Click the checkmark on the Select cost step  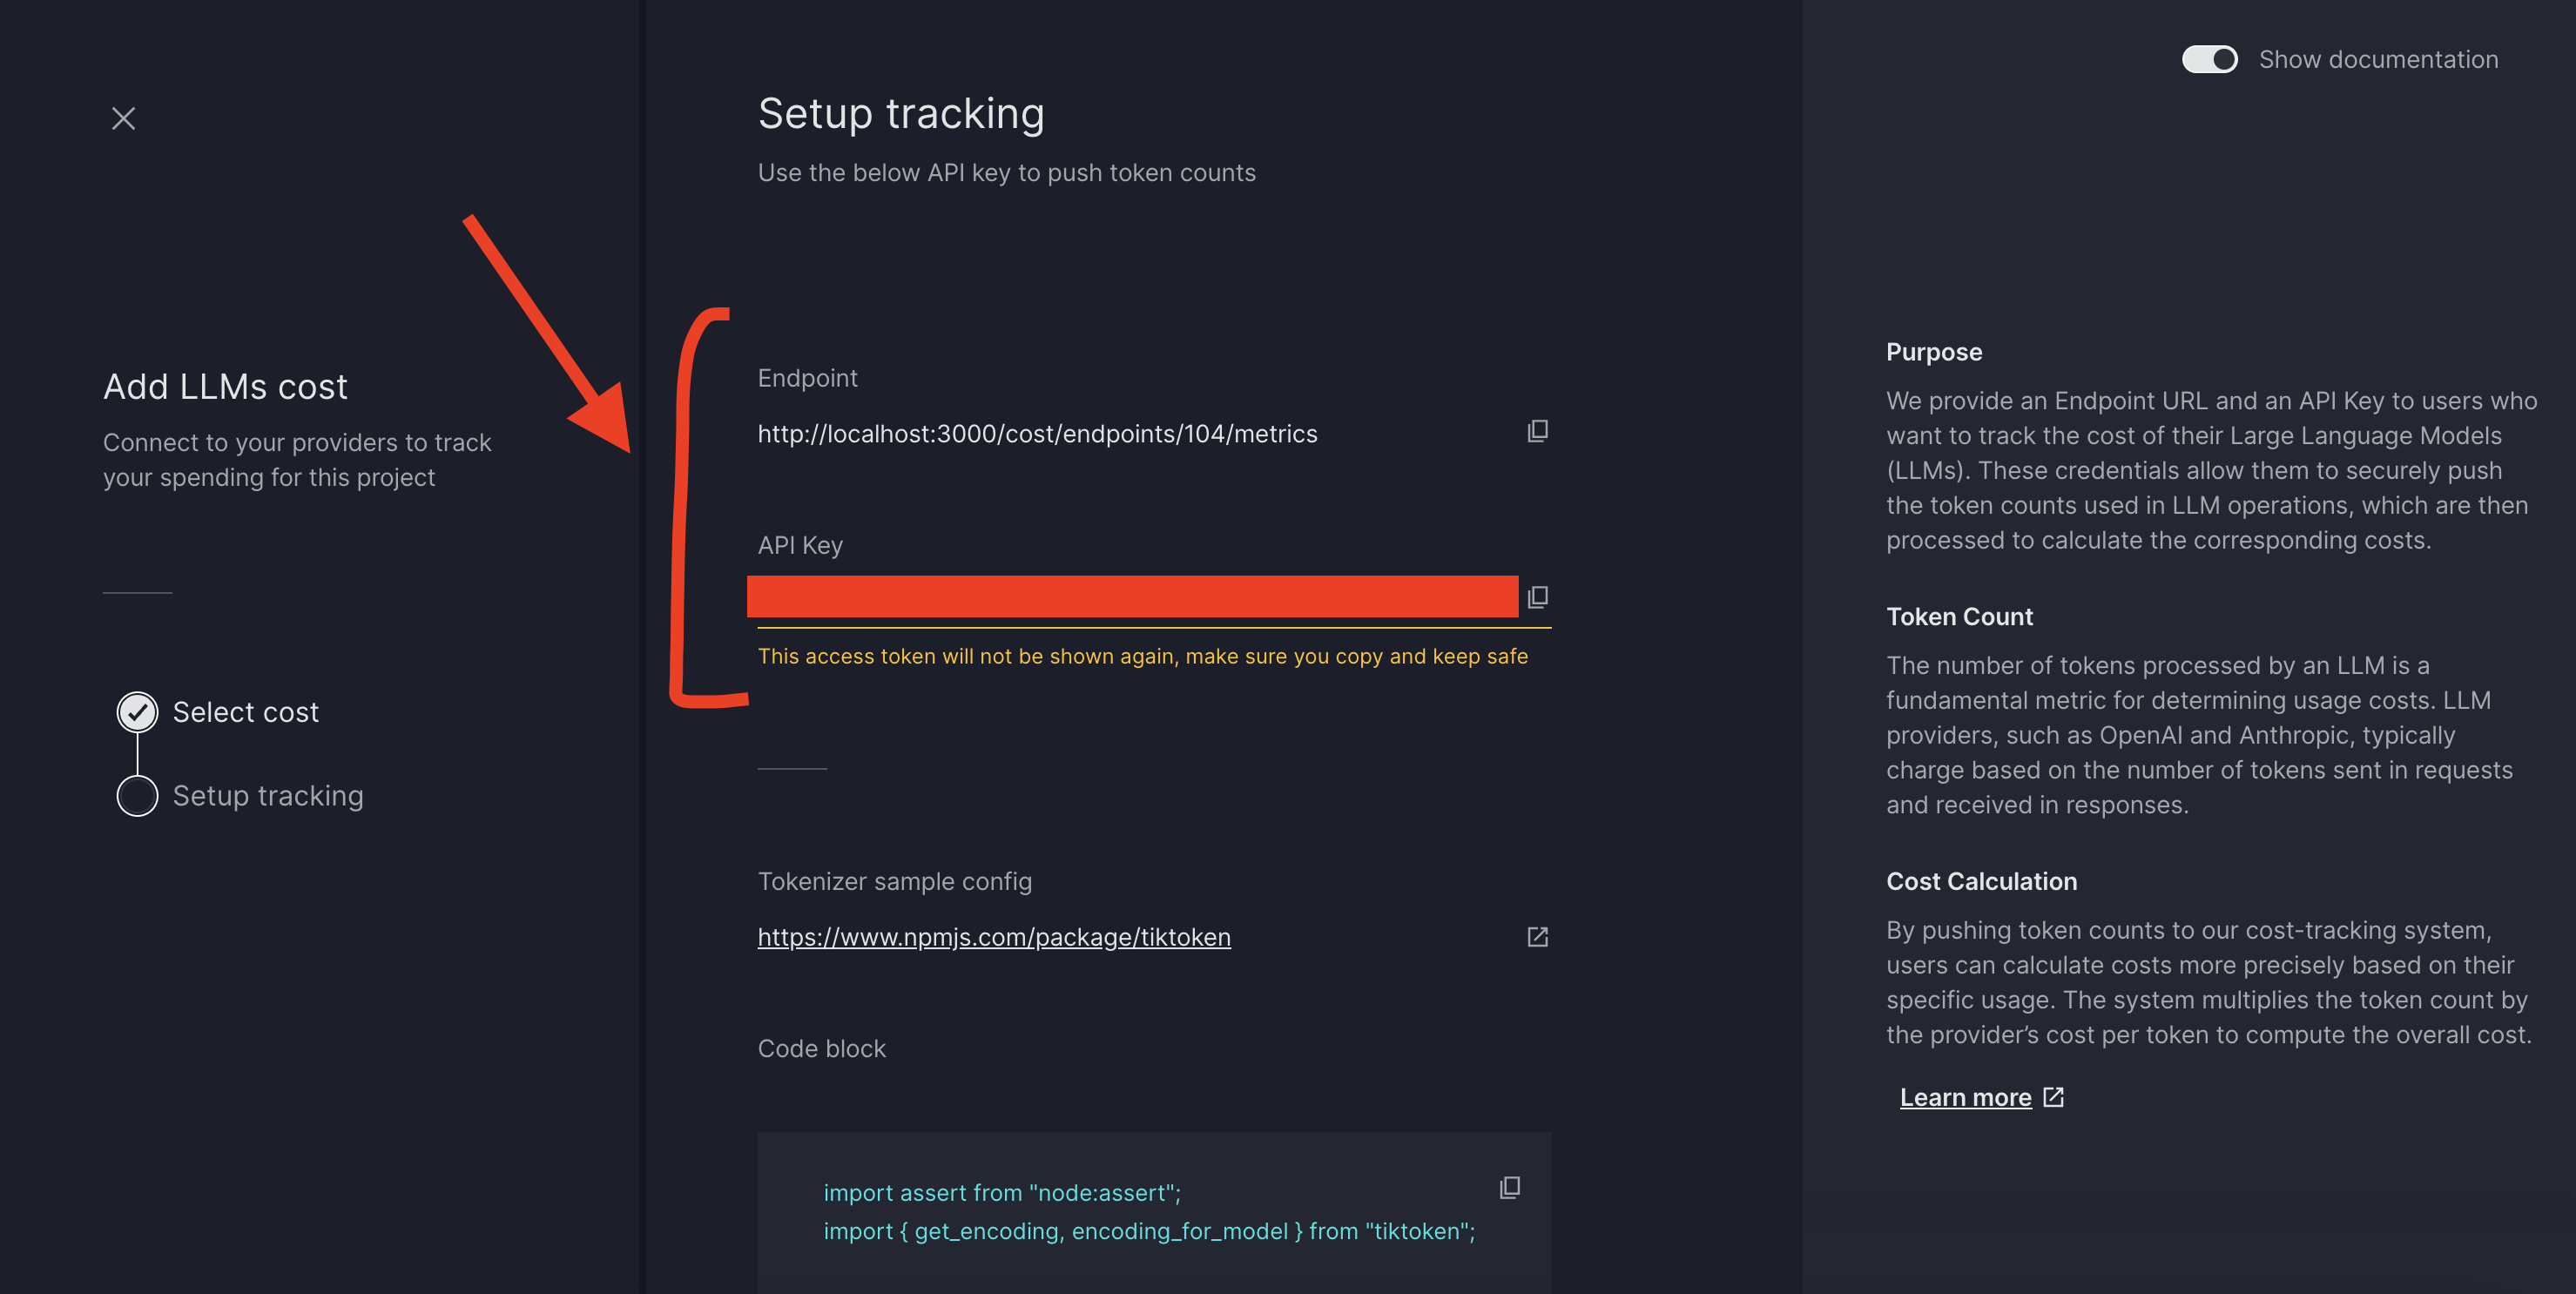click(137, 711)
